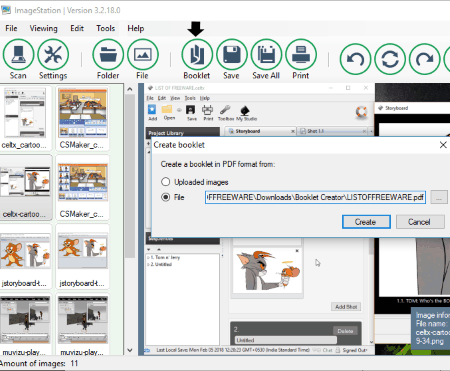Click the 'Amount of images: 11' status text

[x=39, y=363]
